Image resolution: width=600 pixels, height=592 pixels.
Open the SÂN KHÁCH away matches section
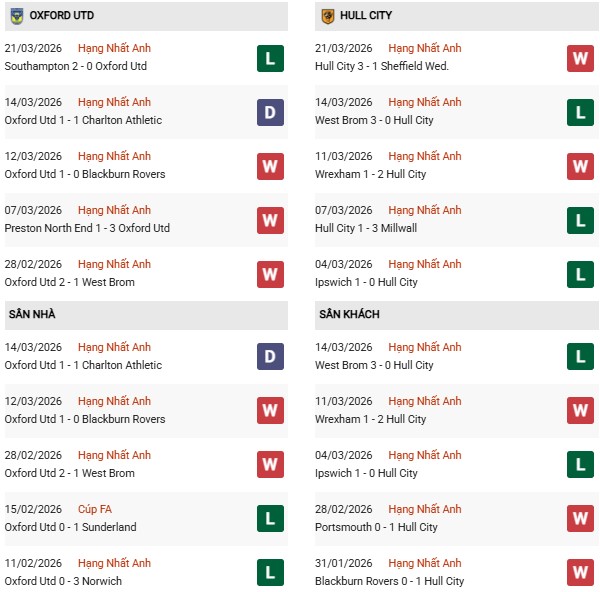349,315
